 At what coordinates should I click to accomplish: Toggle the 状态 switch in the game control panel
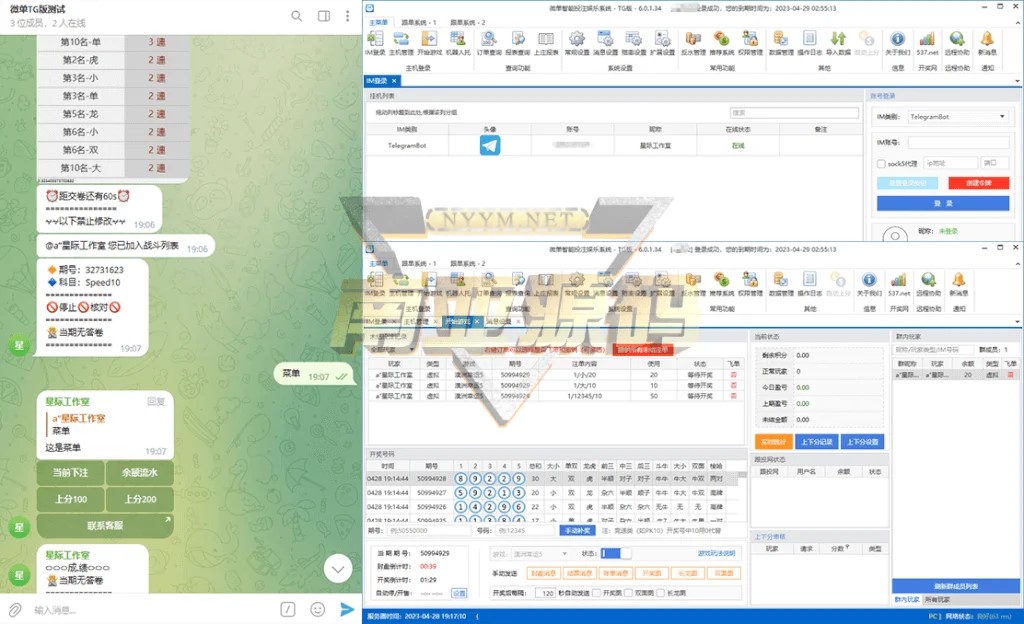click(616, 553)
